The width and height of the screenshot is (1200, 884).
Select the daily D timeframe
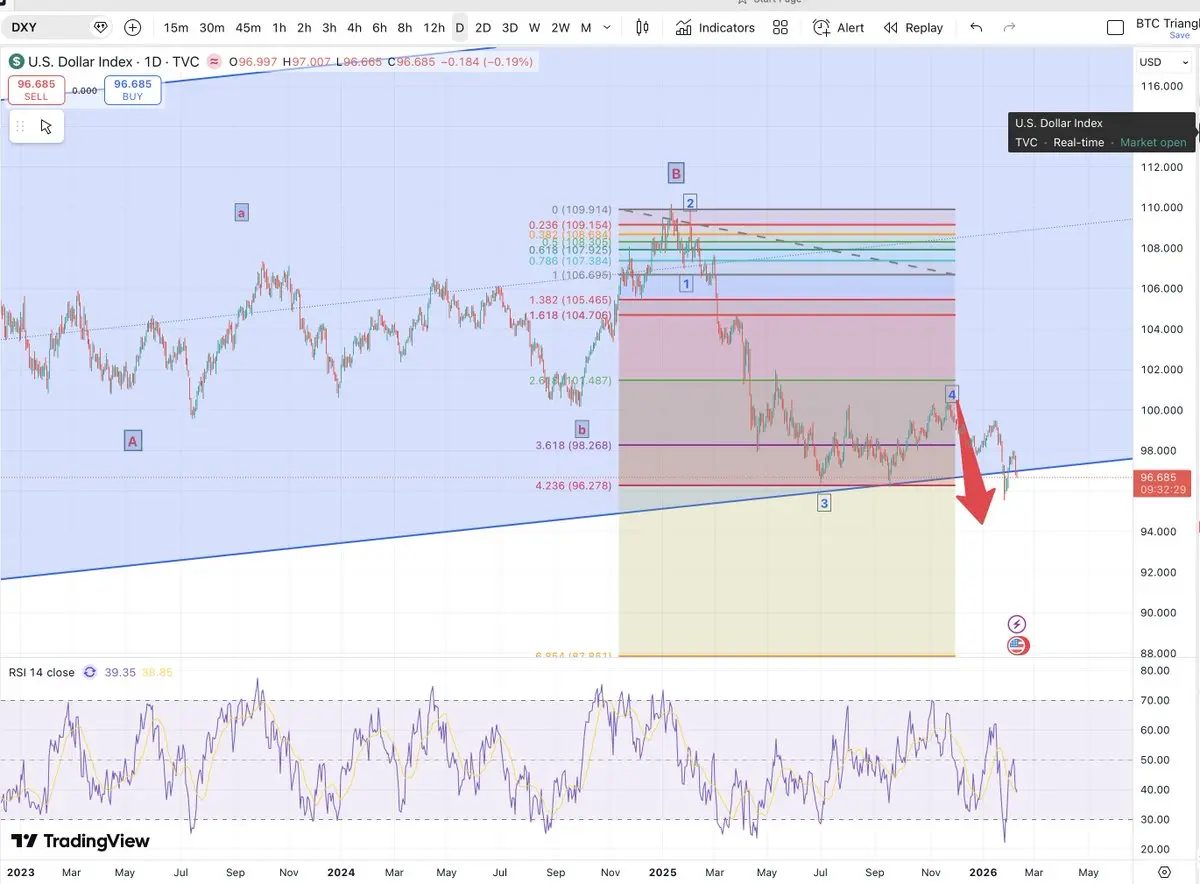460,27
